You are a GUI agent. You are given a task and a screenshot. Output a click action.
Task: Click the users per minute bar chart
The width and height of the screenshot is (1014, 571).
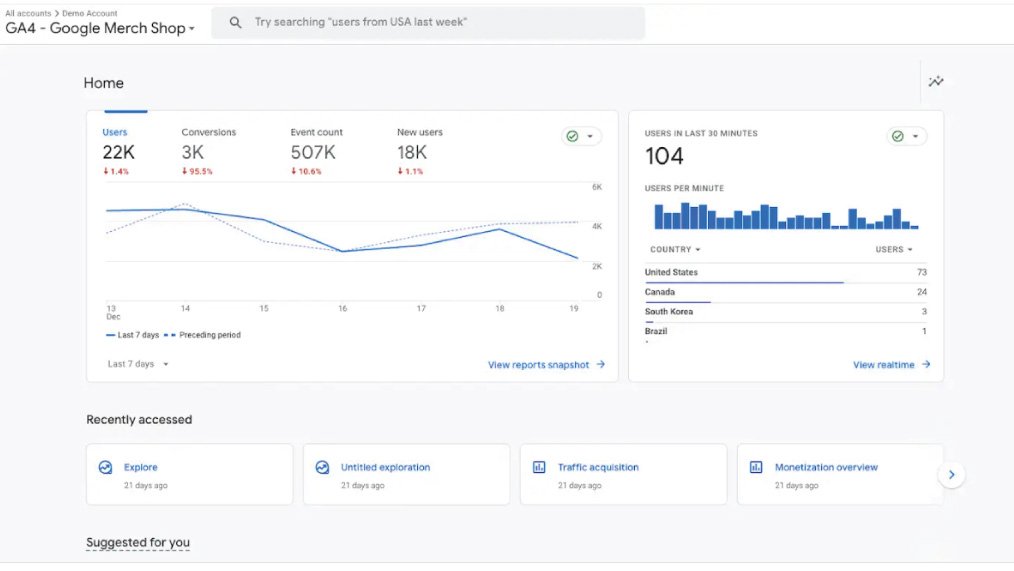click(x=786, y=216)
